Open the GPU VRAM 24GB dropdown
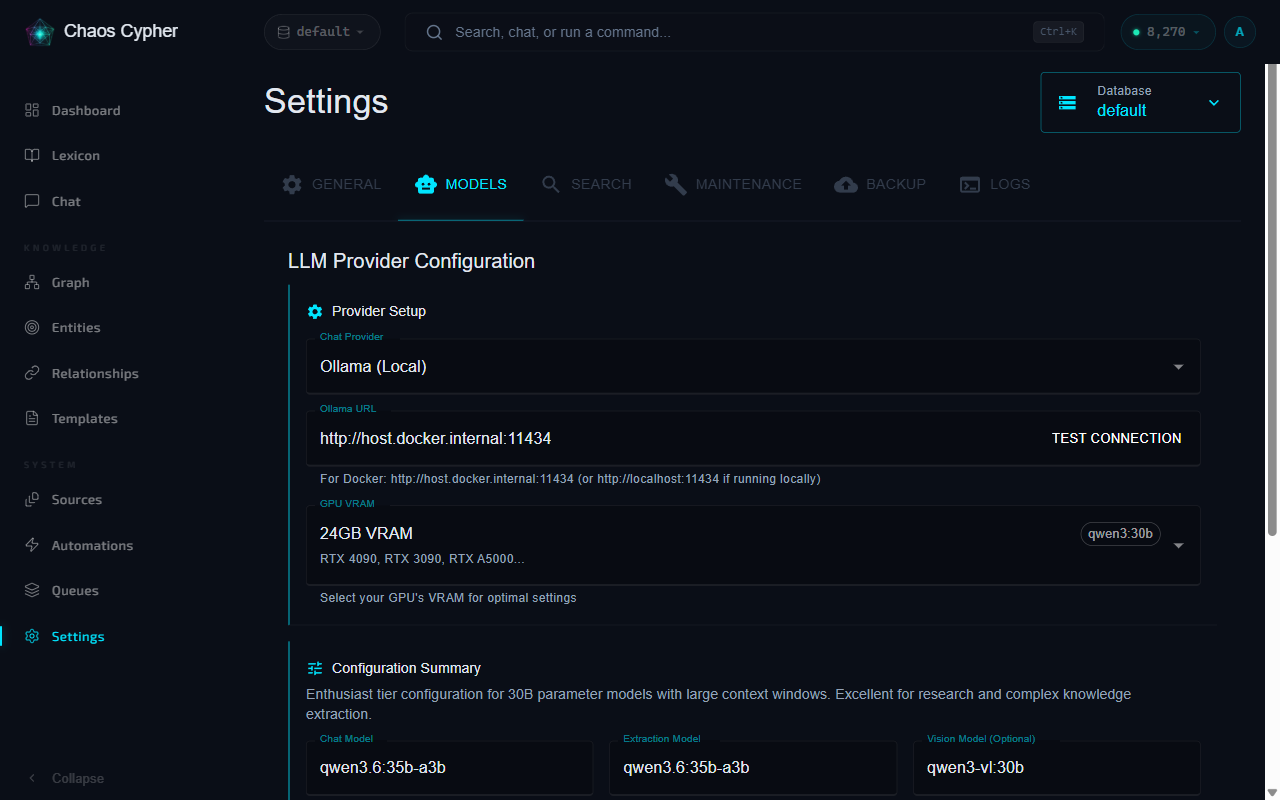Image resolution: width=1280 pixels, height=800 pixels. point(753,545)
